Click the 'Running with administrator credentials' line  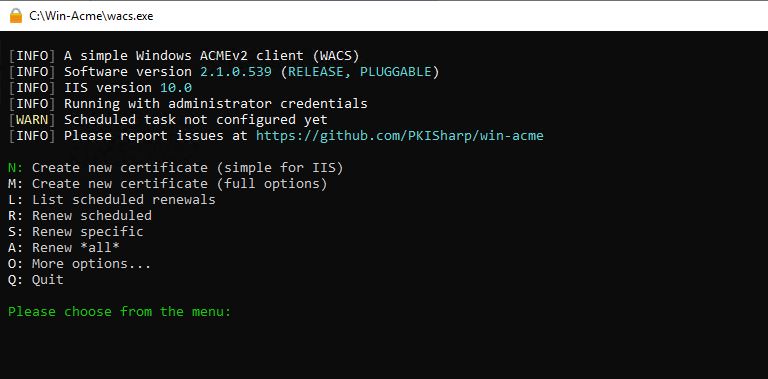[x=216, y=104]
